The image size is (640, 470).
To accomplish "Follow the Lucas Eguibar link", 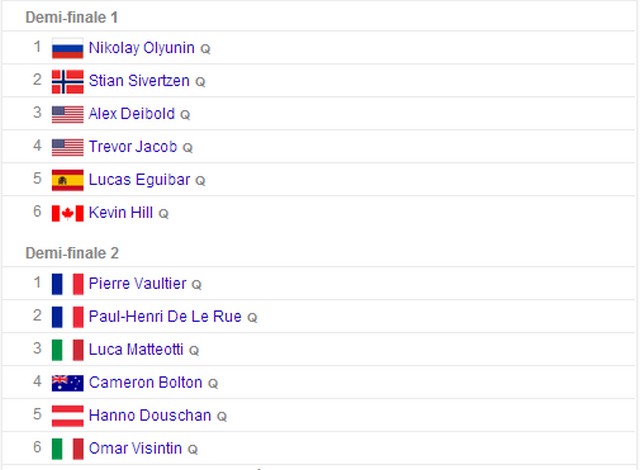I will tap(139, 180).
